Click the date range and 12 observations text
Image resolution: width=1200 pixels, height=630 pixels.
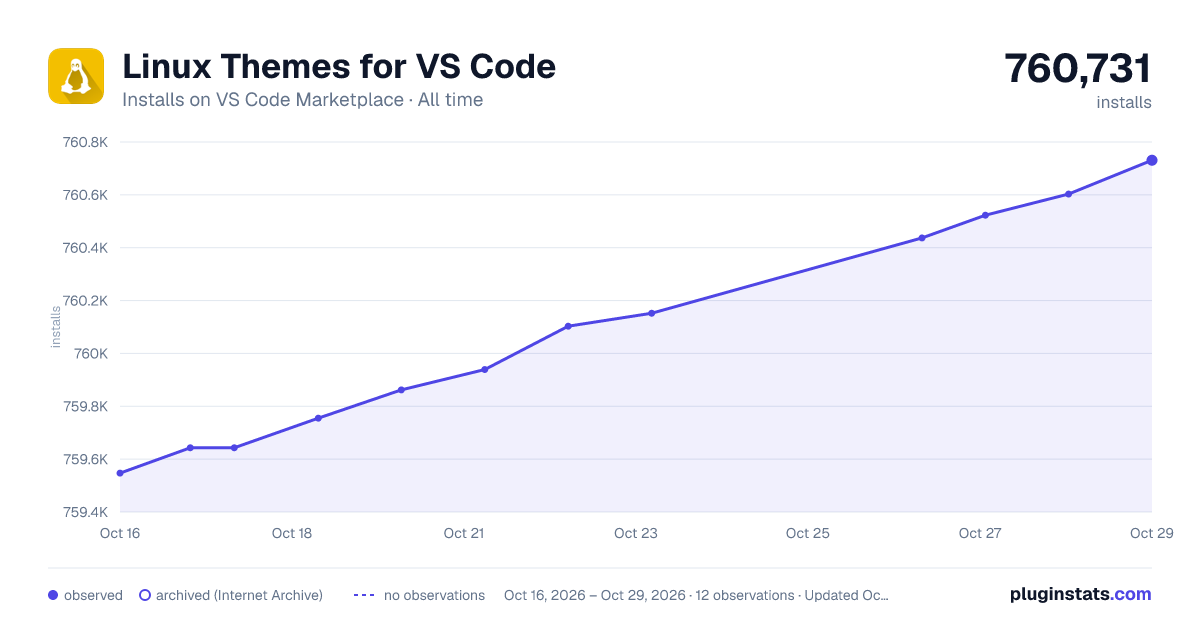tap(696, 595)
